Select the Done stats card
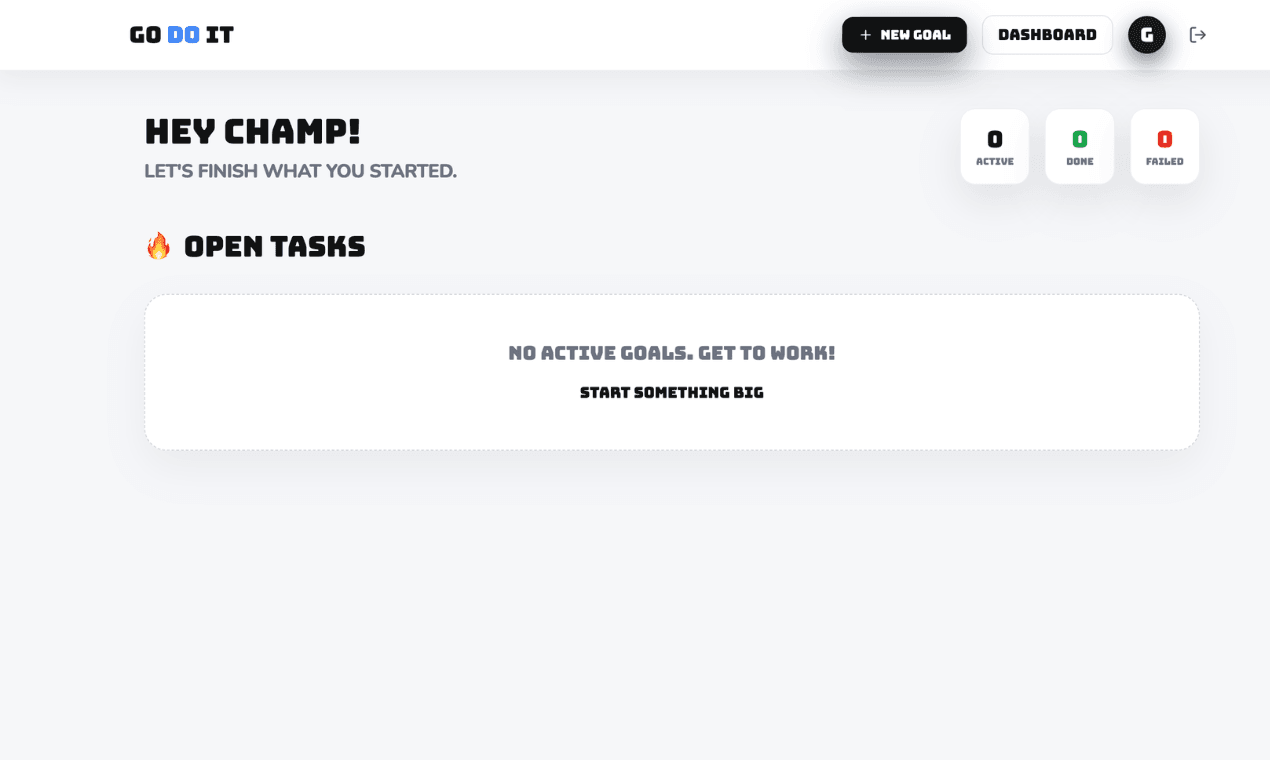 coord(1079,146)
